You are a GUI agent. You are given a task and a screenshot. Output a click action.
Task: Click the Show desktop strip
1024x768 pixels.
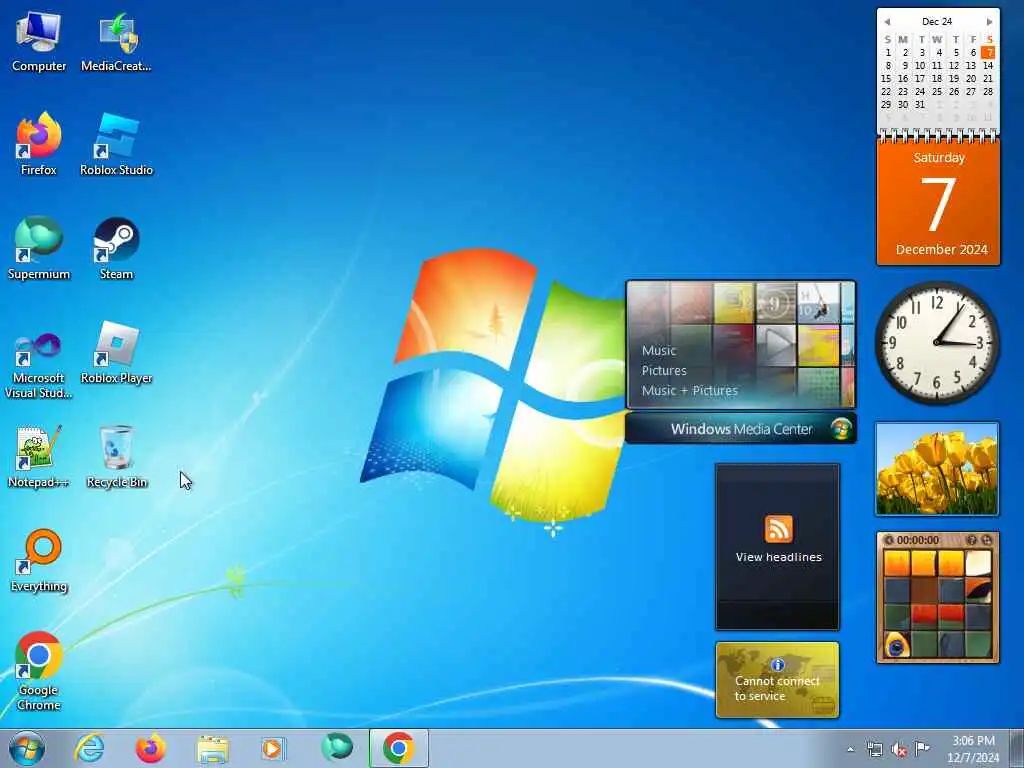[1016, 748]
